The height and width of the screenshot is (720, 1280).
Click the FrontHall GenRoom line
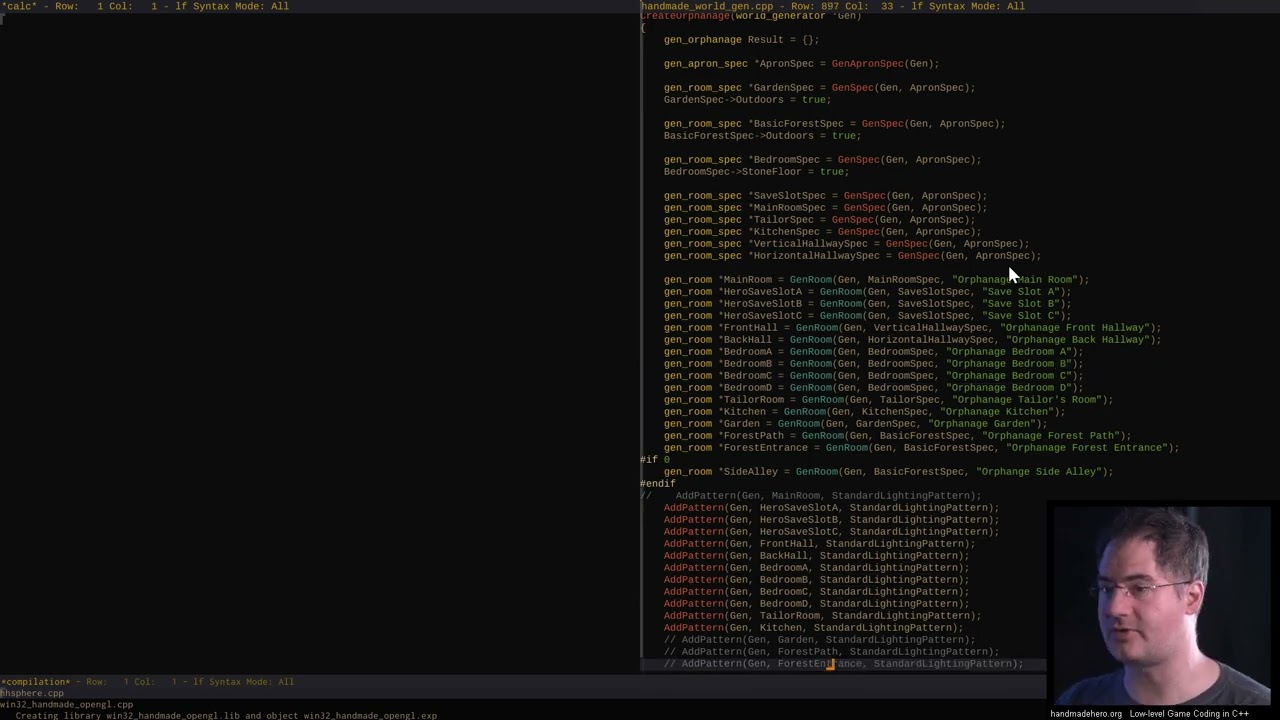pos(912,328)
